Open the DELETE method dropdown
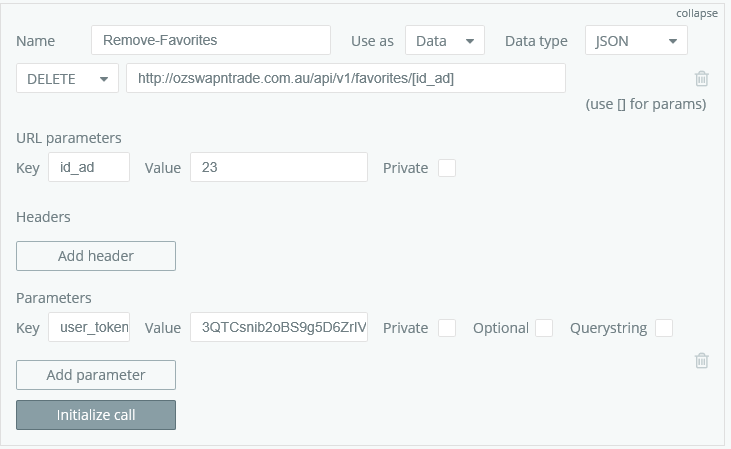Image resolution: width=731 pixels, height=449 pixels. (68, 79)
